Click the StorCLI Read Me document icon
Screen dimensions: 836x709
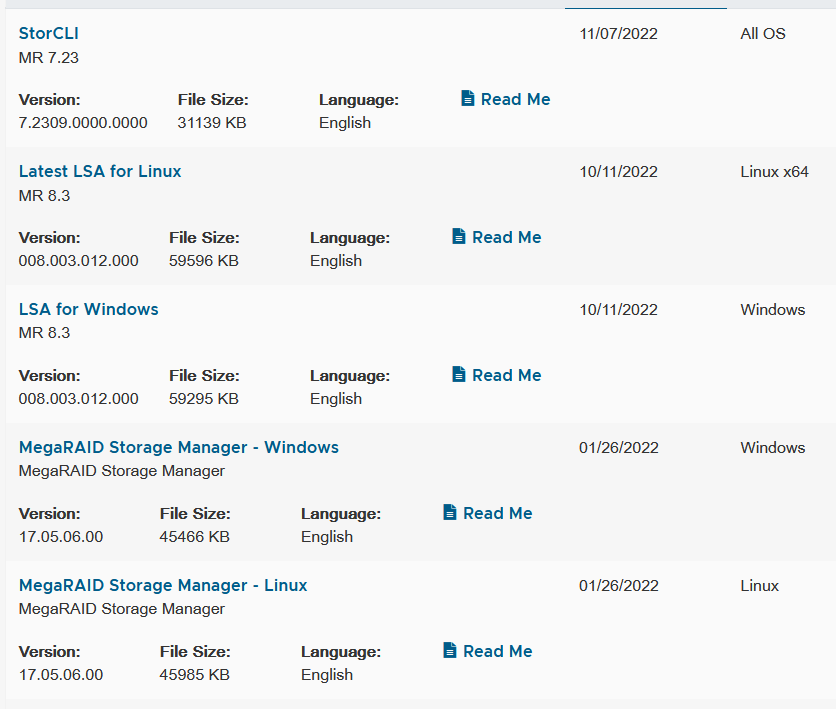(468, 99)
